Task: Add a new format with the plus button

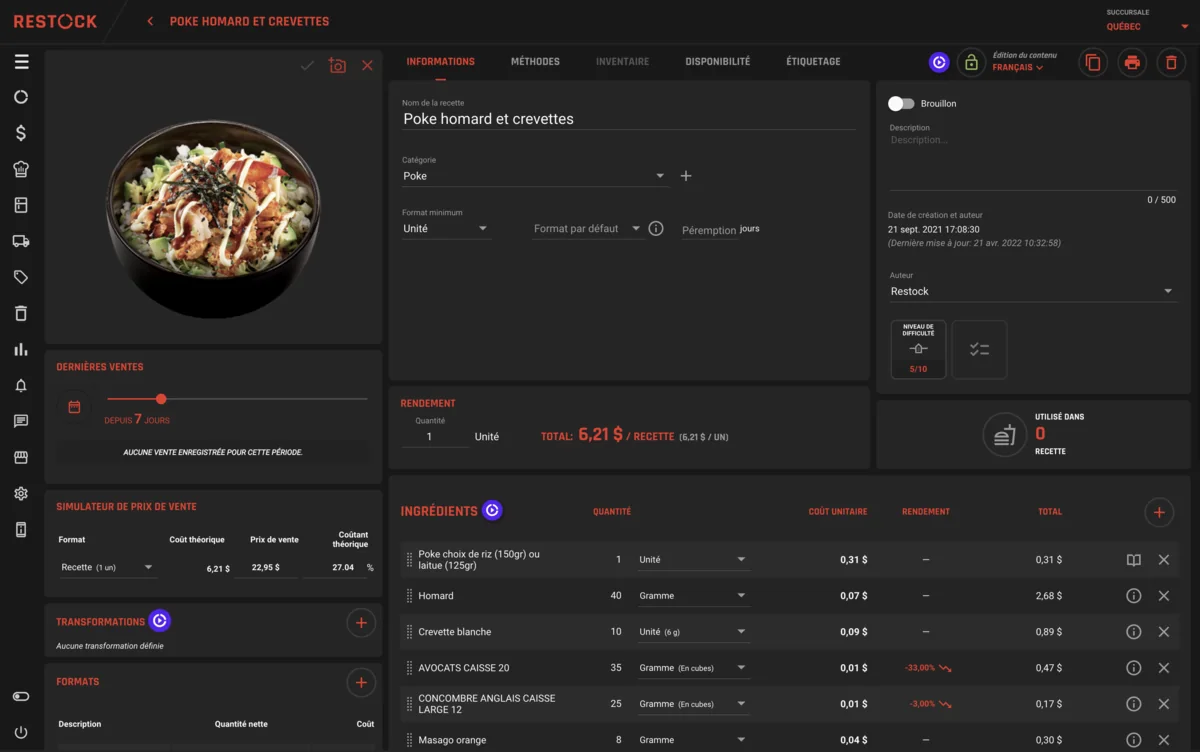Action: [361, 683]
